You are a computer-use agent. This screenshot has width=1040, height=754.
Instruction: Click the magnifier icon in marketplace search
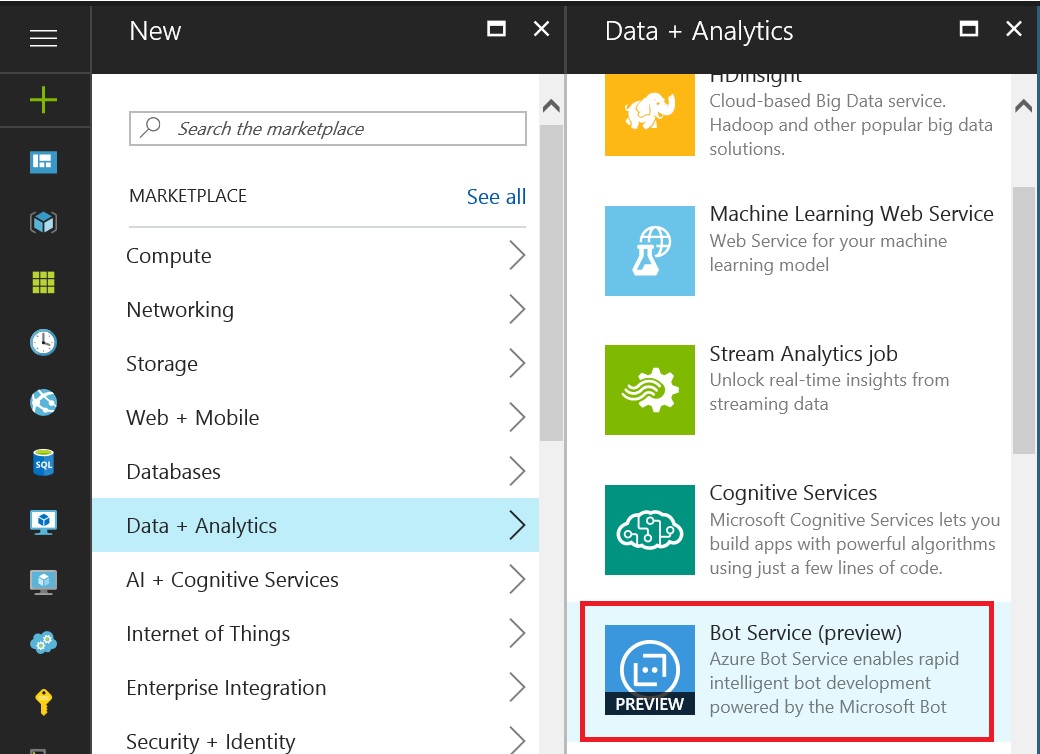151,127
